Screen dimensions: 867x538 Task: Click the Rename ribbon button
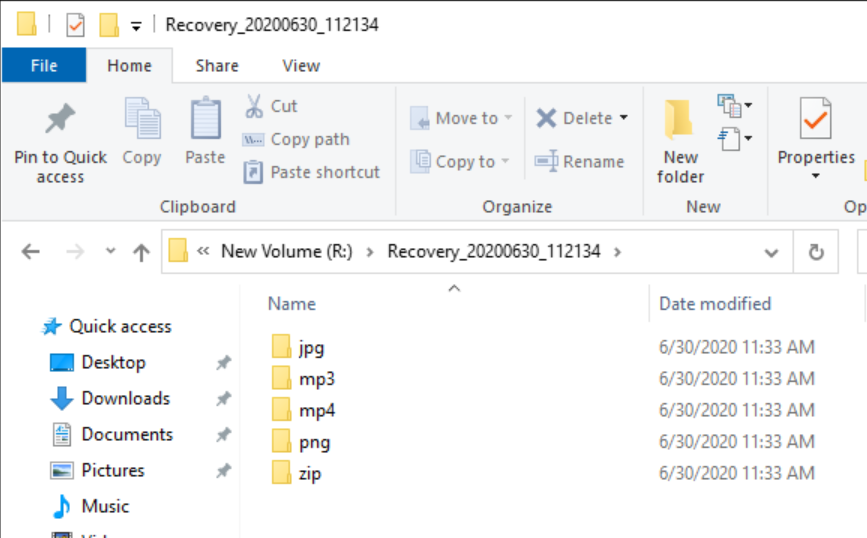pyautogui.click(x=580, y=161)
